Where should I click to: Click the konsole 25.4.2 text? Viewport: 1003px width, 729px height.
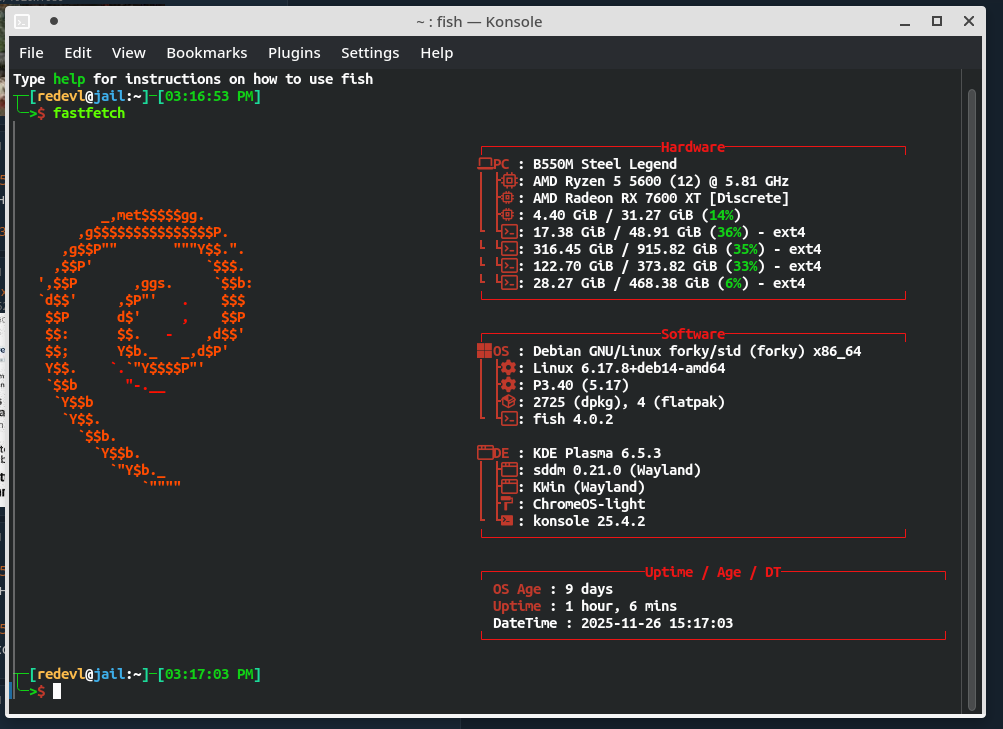[x=589, y=521]
